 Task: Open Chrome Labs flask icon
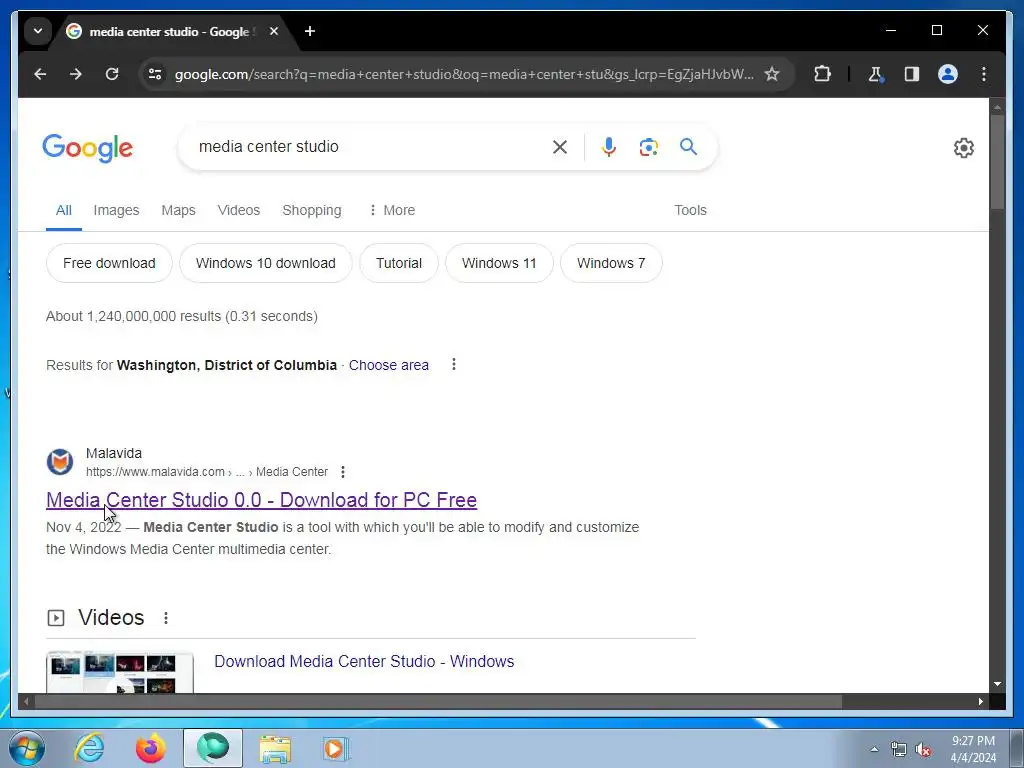click(x=876, y=74)
